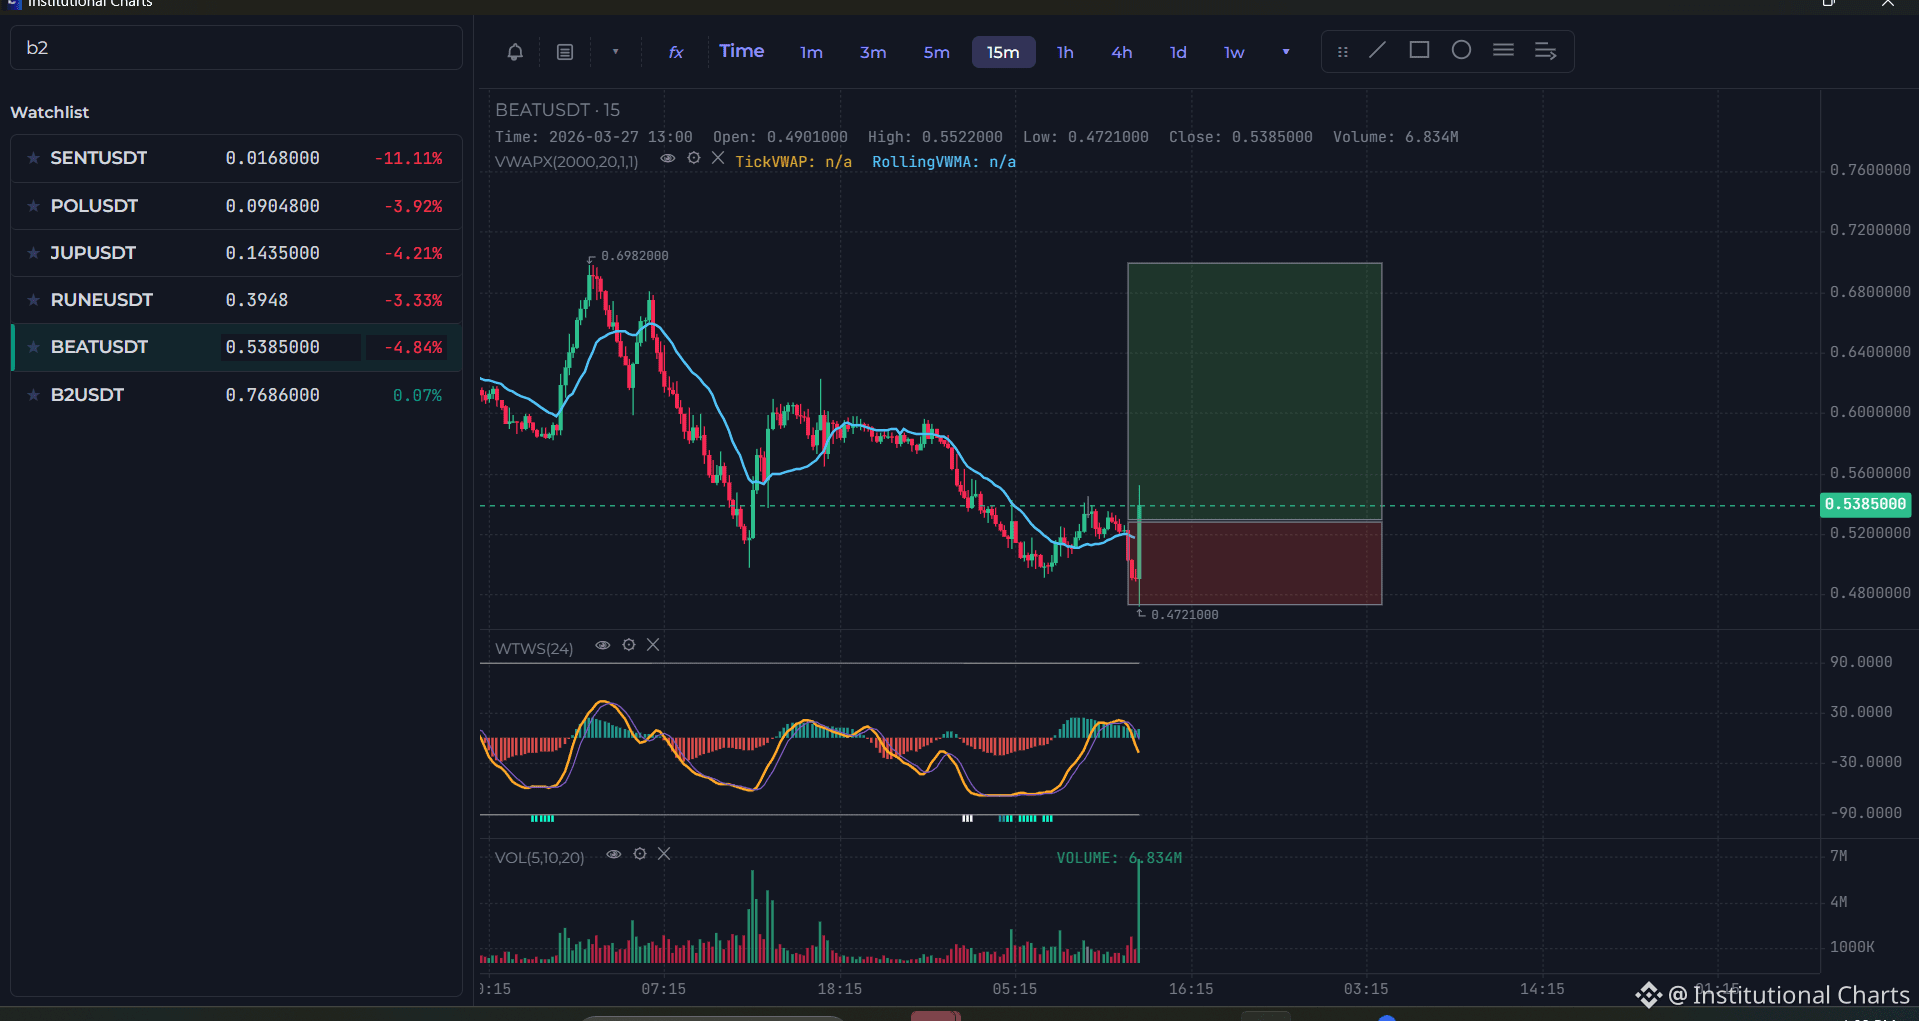Click the B2USDT 0.07% change value
This screenshot has width=1919, height=1021.
click(x=417, y=396)
